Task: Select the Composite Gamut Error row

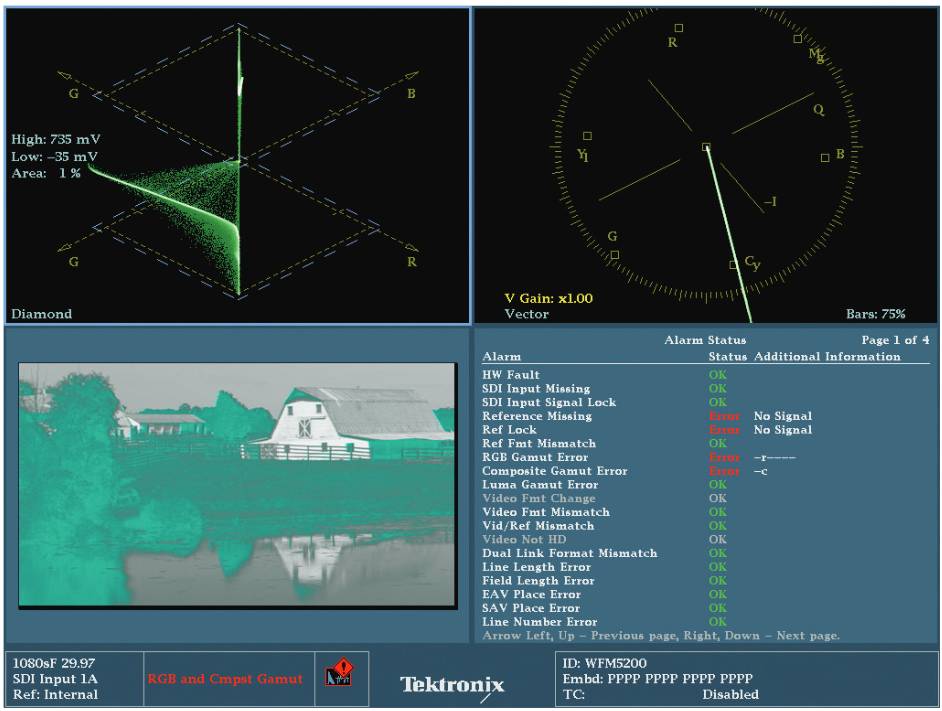Action: coord(705,471)
